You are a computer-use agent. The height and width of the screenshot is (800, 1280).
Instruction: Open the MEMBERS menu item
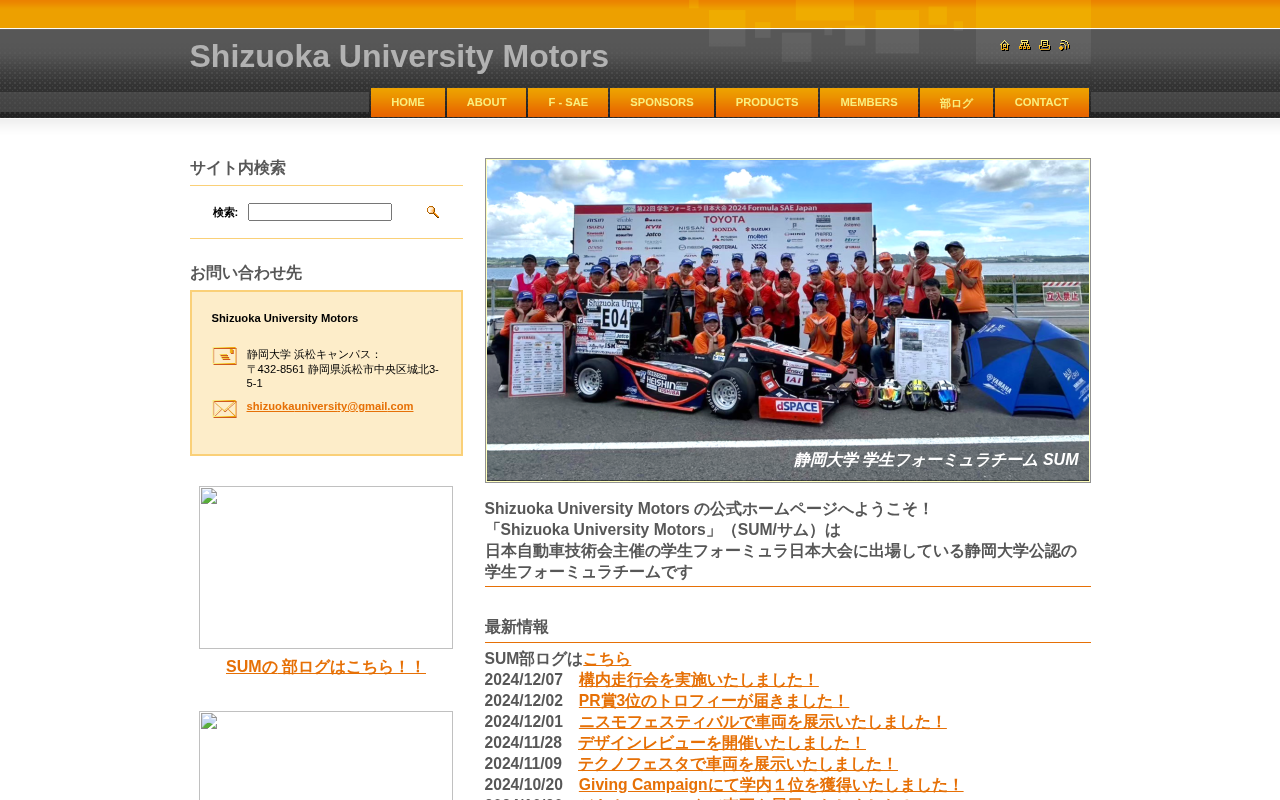coord(869,102)
